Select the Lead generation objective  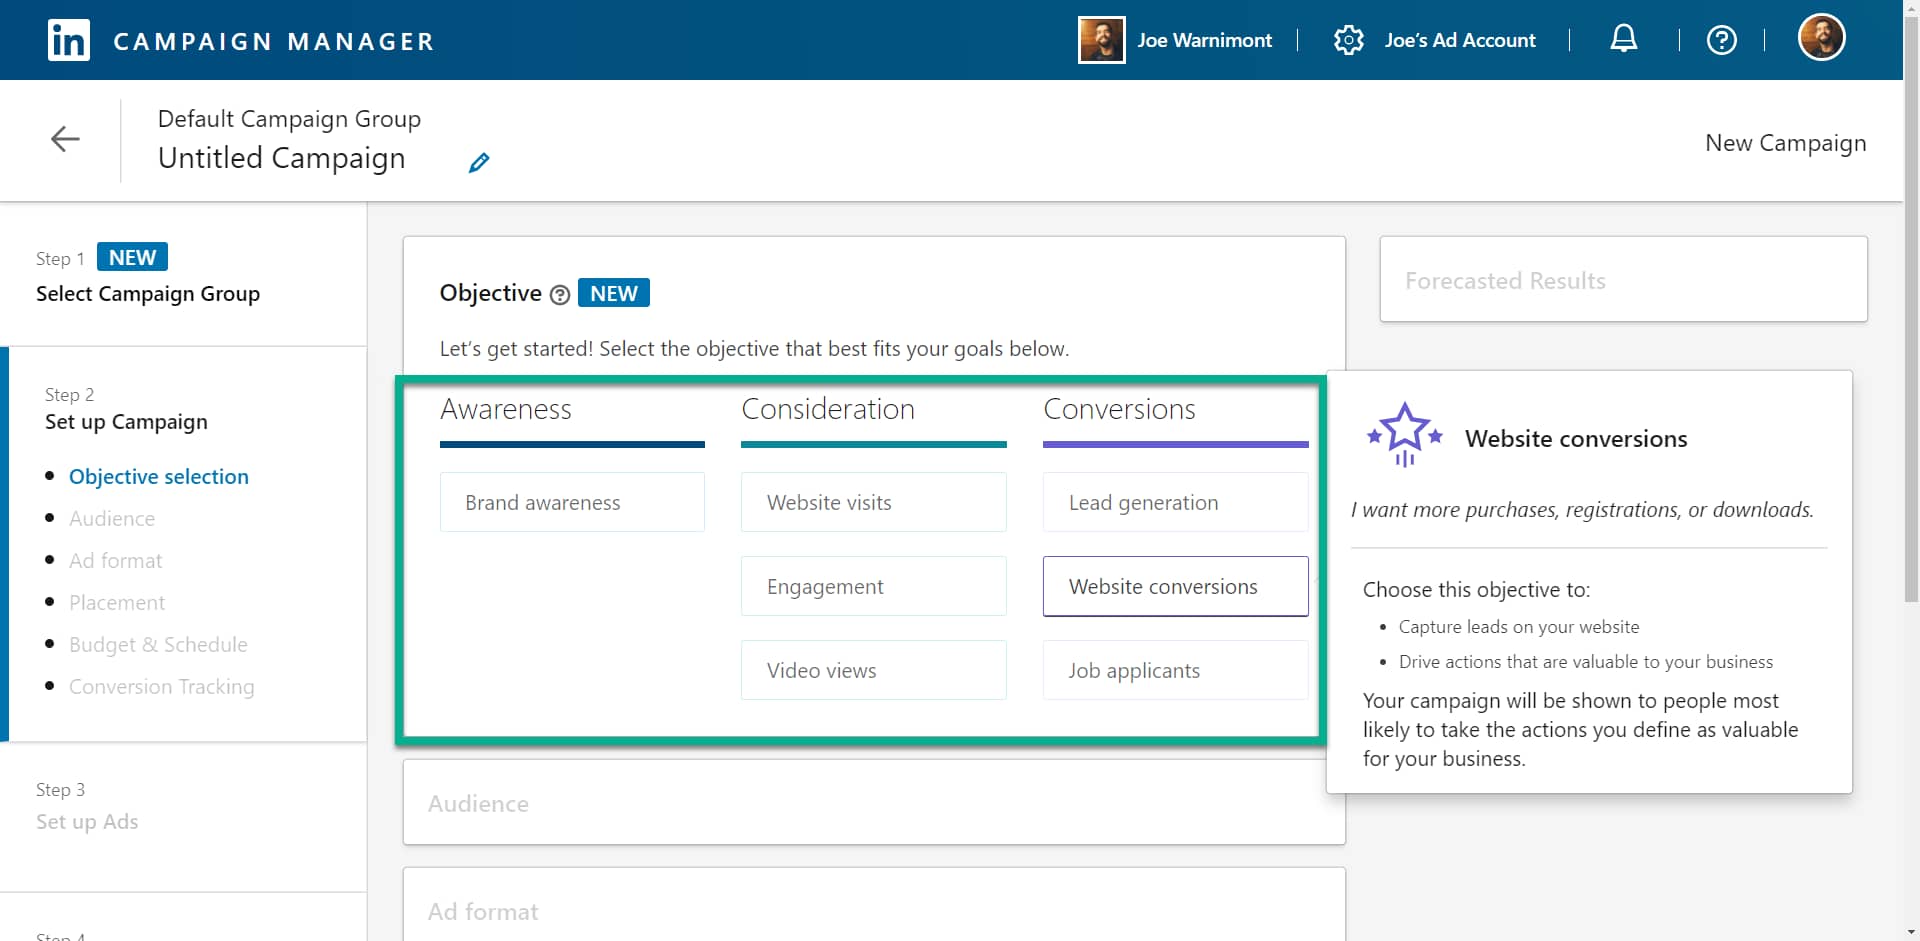click(1175, 502)
